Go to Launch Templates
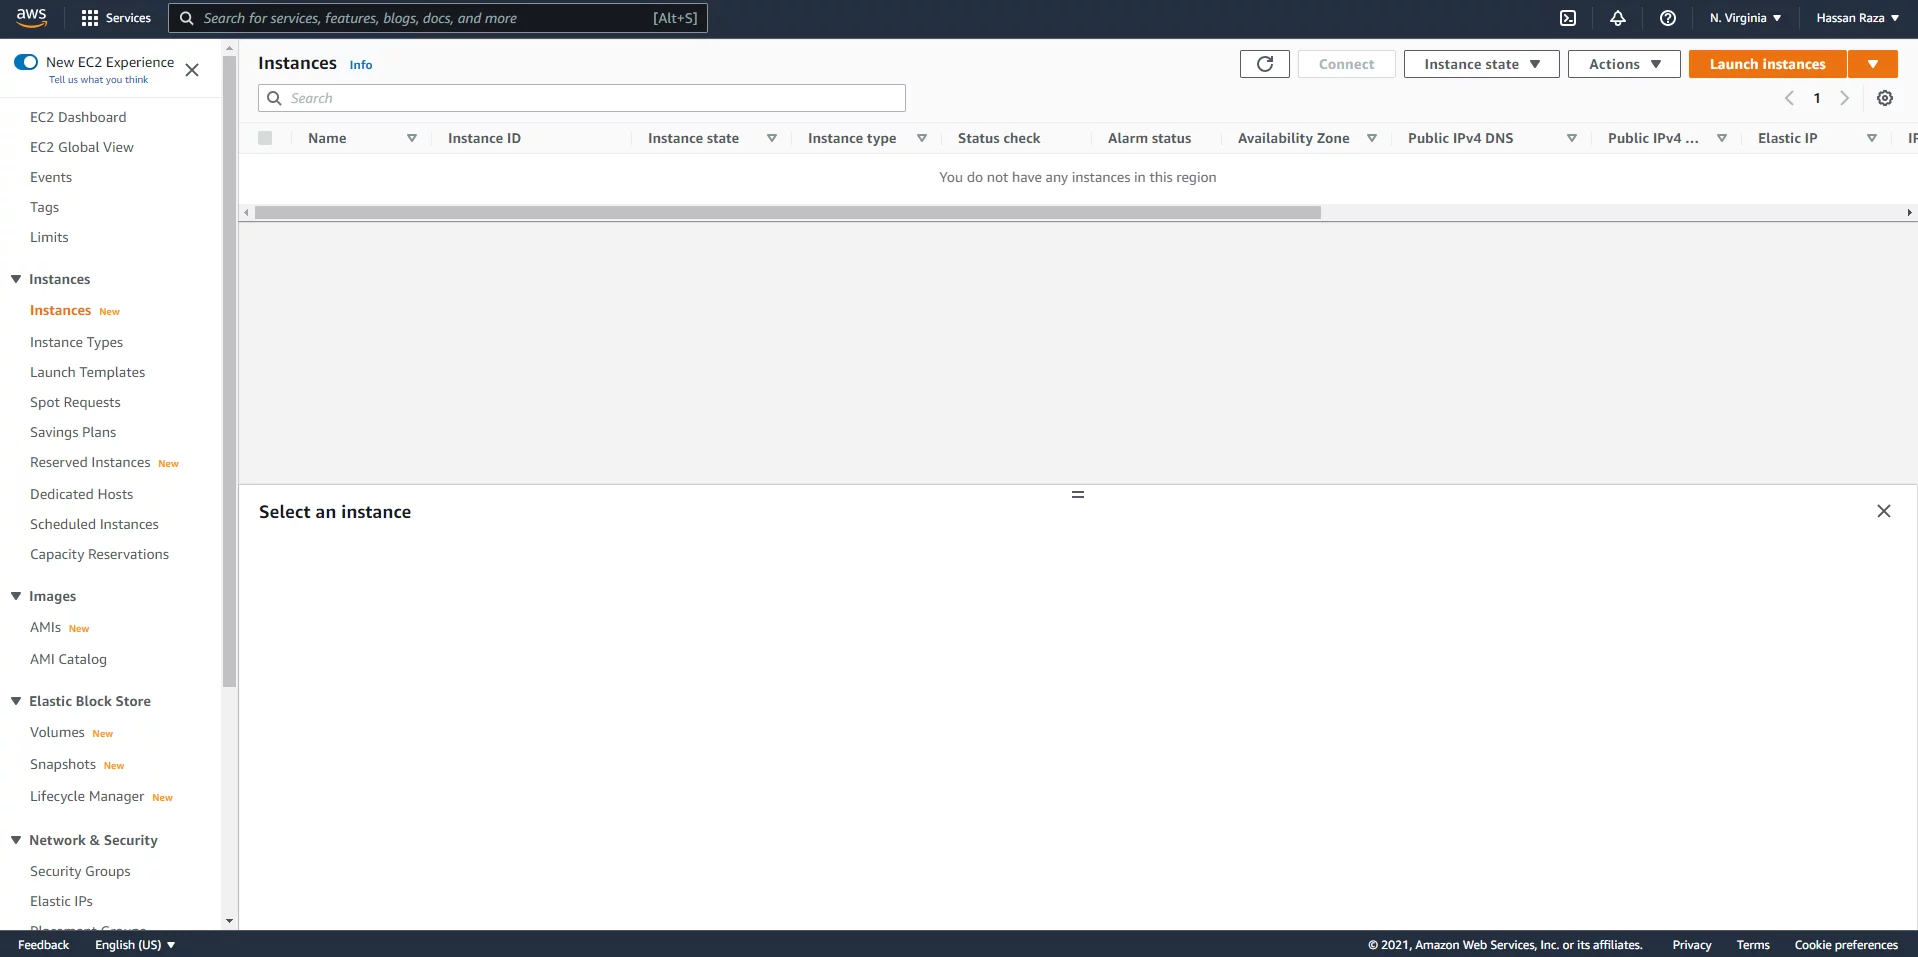 (88, 372)
